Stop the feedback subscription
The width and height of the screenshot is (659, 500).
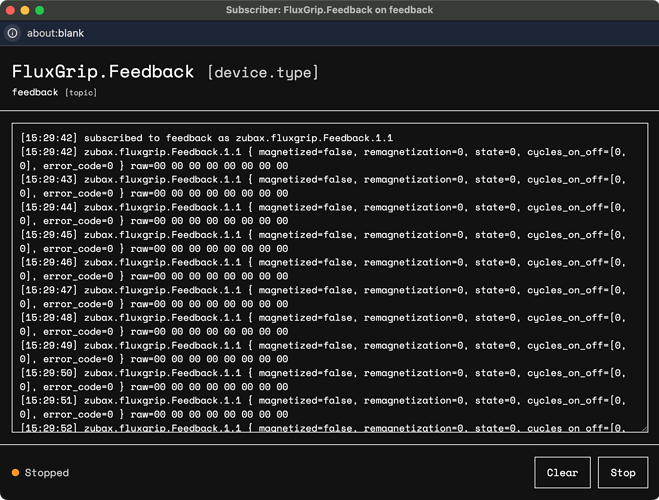[x=623, y=473]
